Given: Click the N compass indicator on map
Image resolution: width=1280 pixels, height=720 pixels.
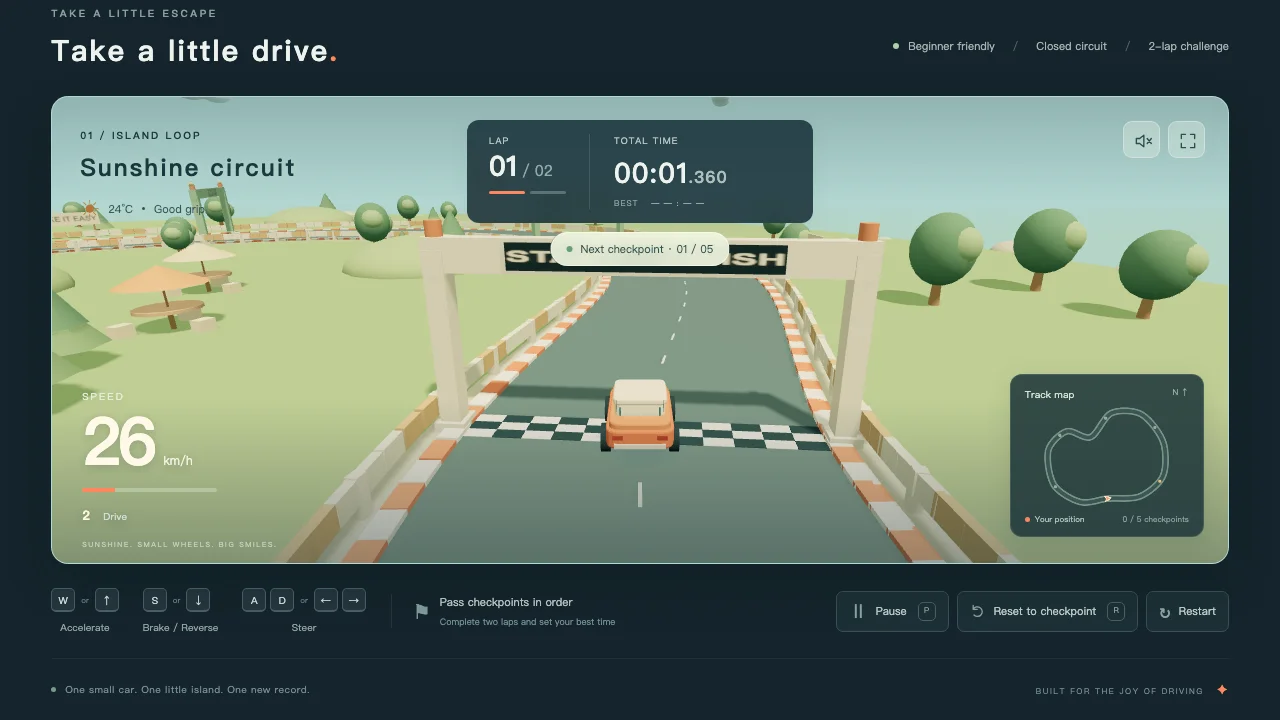Looking at the screenshot, I should (1180, 392).
